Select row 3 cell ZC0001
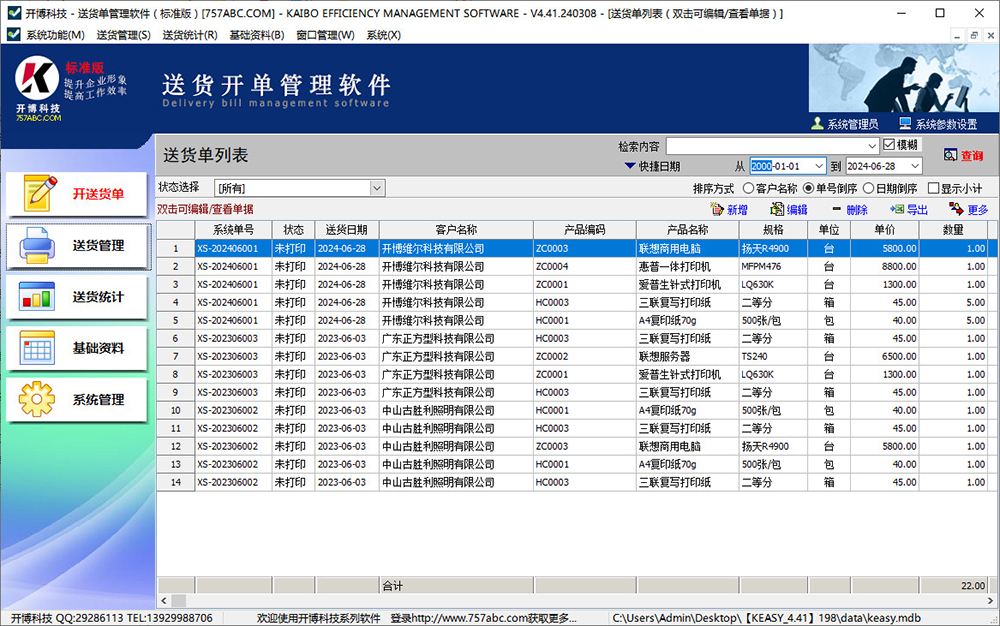1000x626 pixels. pos(584,284)
